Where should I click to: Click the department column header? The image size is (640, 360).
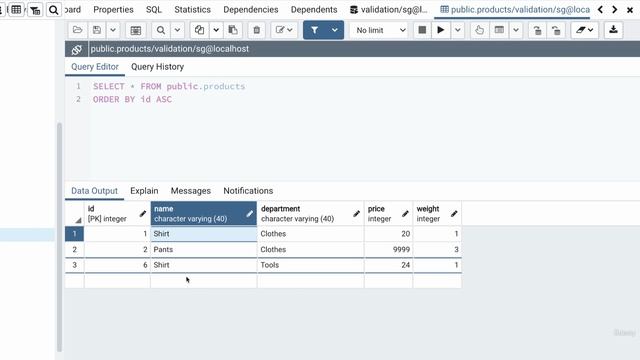311,213
